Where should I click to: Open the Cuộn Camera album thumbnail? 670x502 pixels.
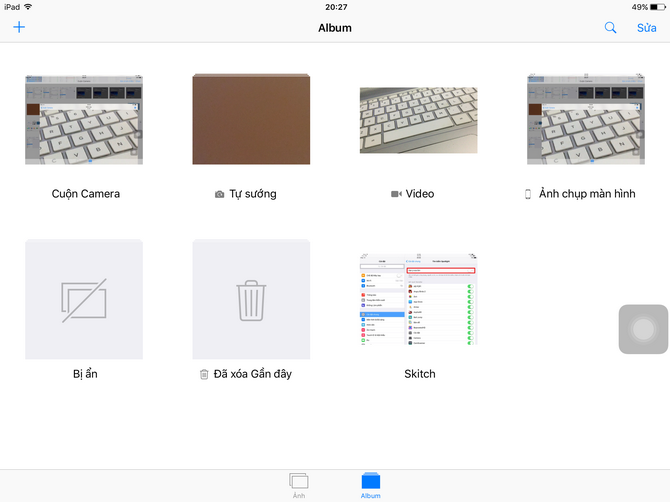(84, 119)
